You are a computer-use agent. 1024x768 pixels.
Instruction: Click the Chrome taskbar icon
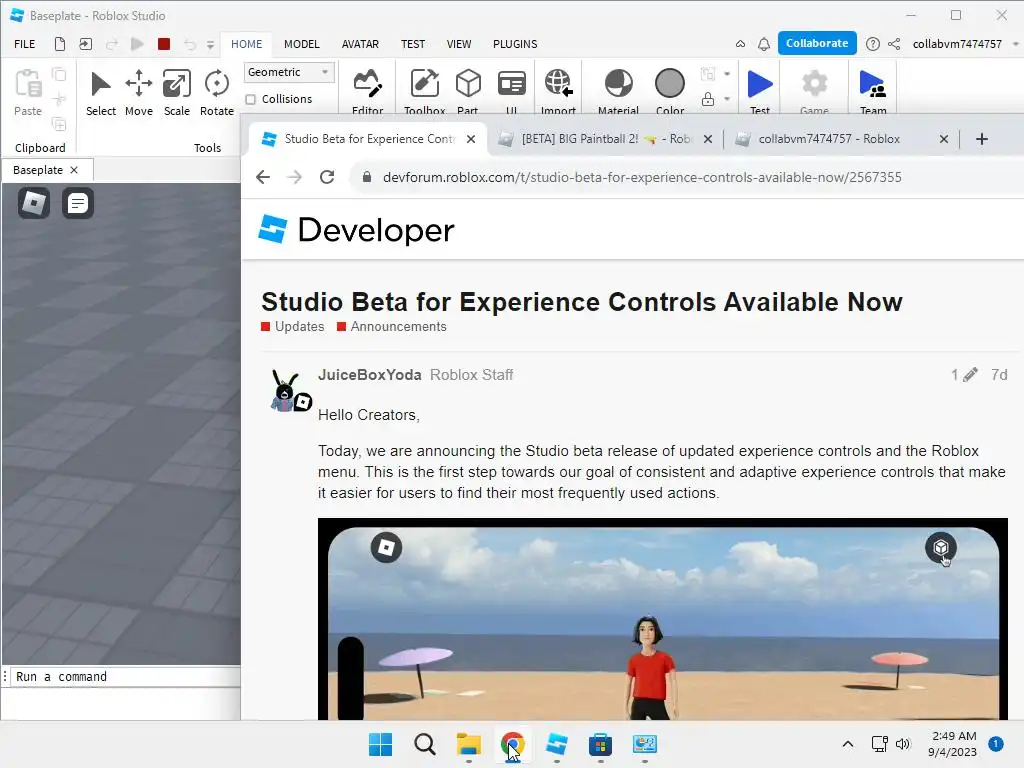coord(513,744)
